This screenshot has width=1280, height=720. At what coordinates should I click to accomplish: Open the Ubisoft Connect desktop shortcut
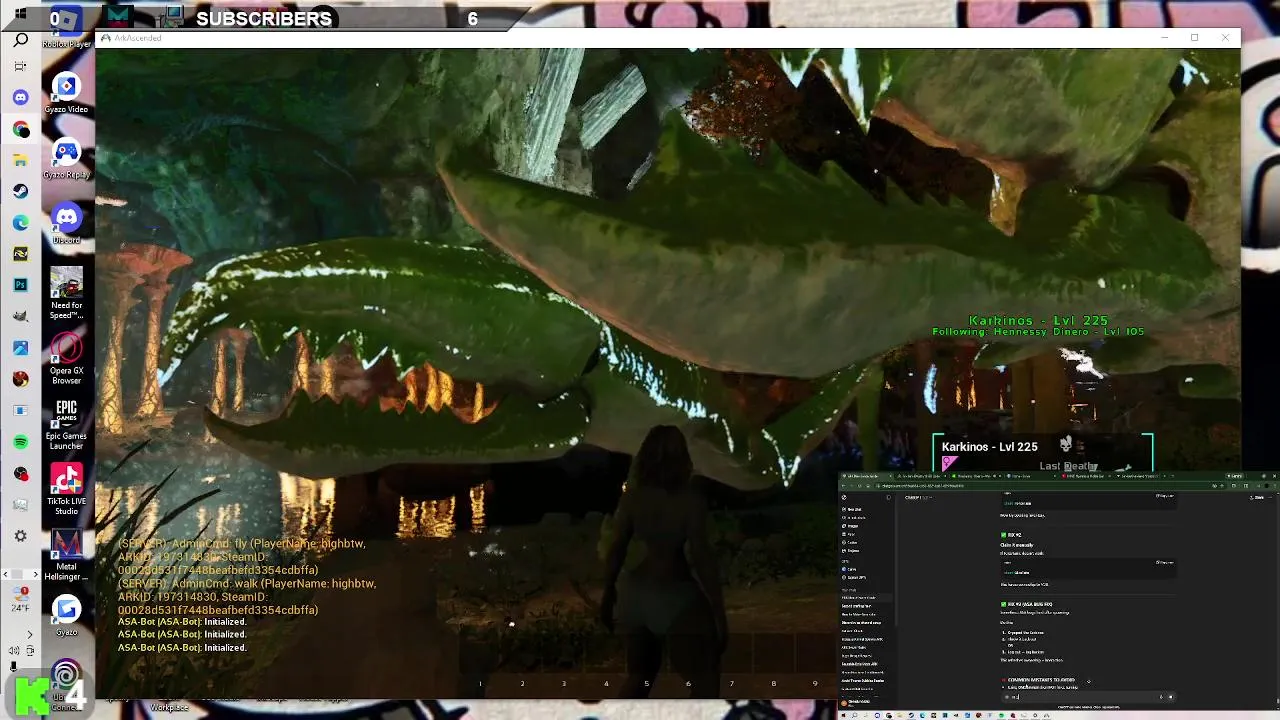[66, 685]
